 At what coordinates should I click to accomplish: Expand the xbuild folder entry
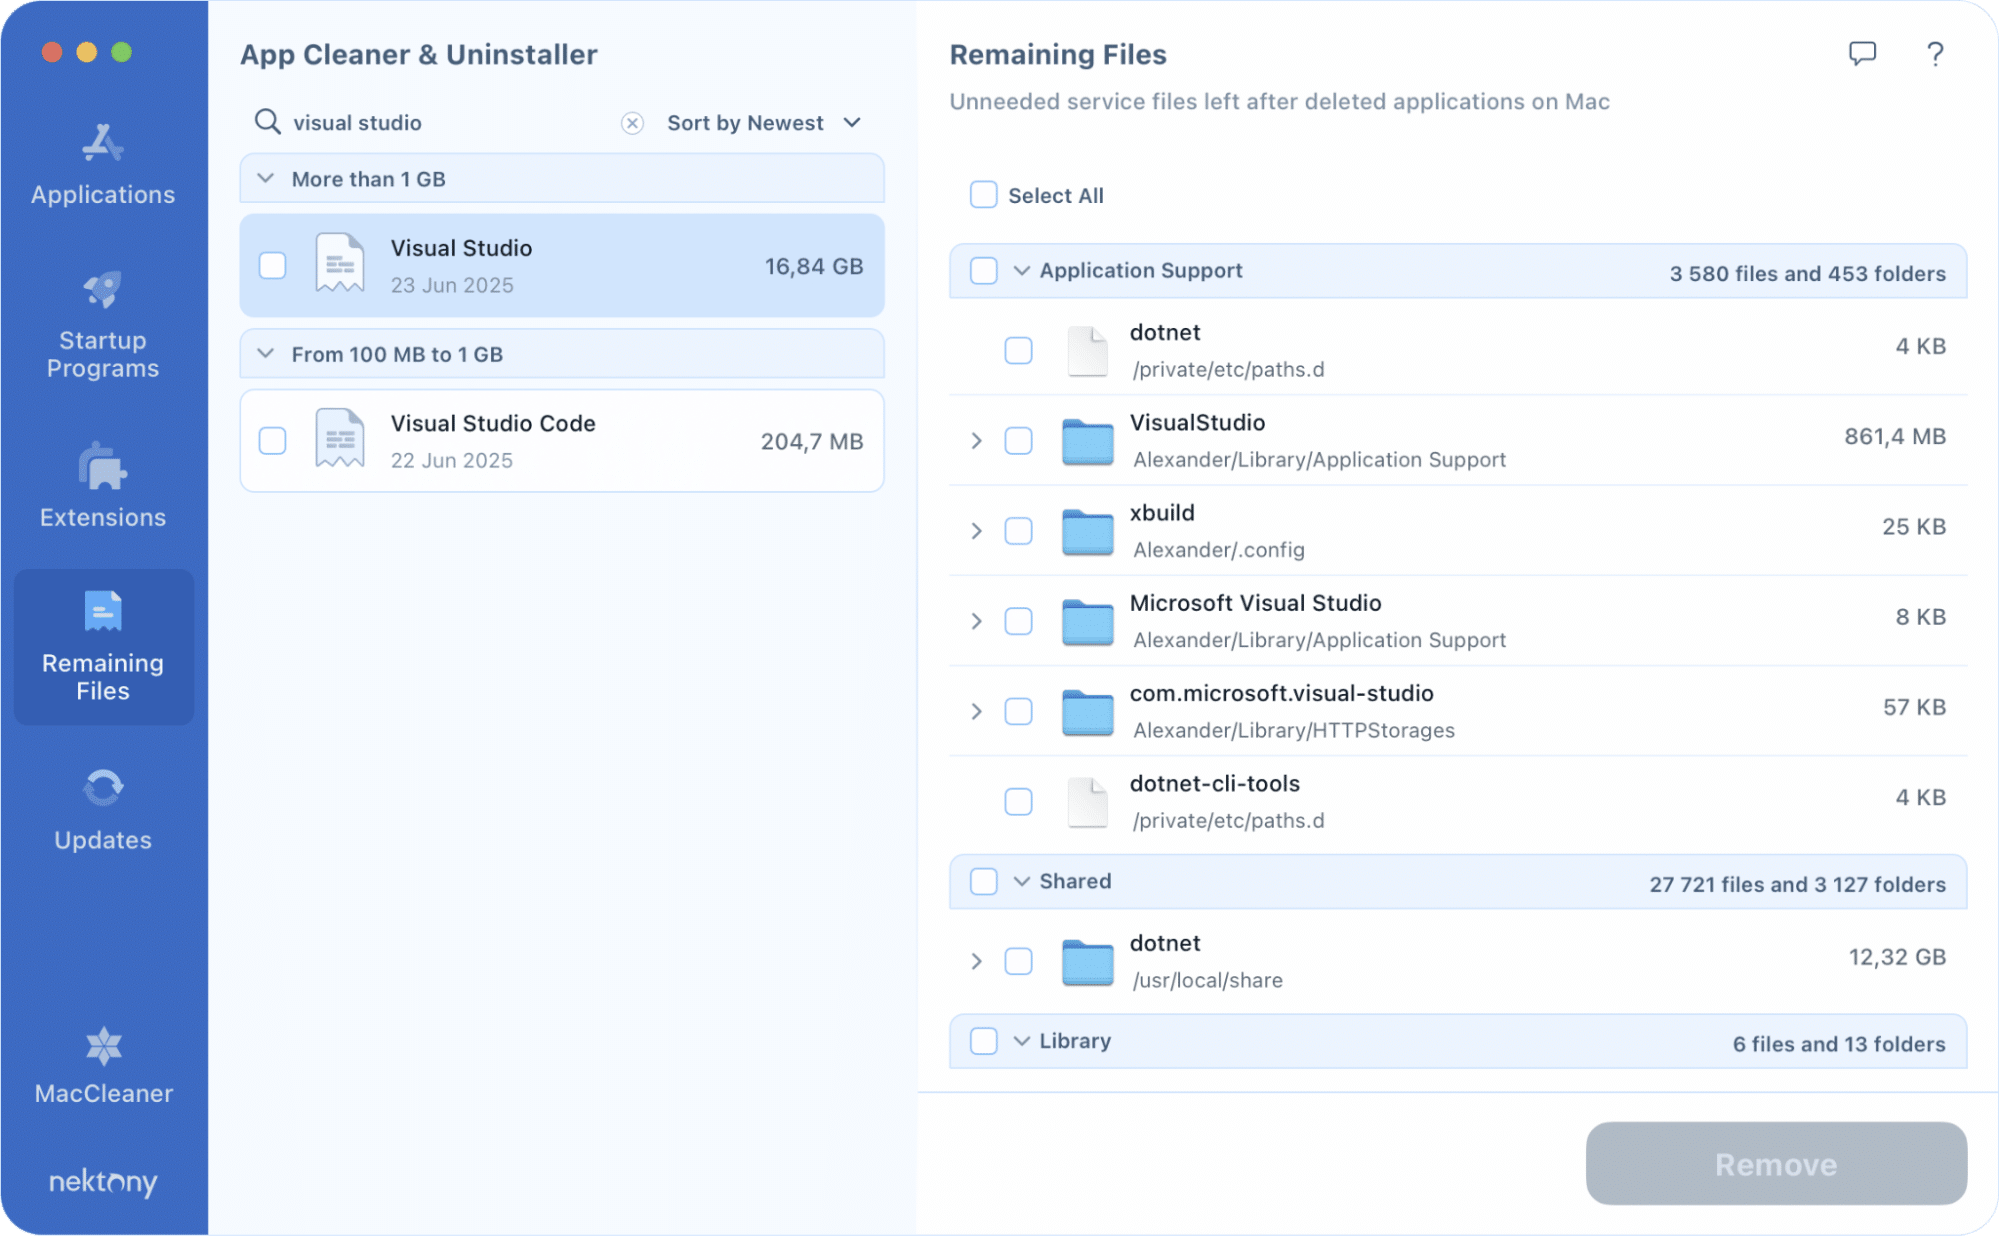pos(976,531)
